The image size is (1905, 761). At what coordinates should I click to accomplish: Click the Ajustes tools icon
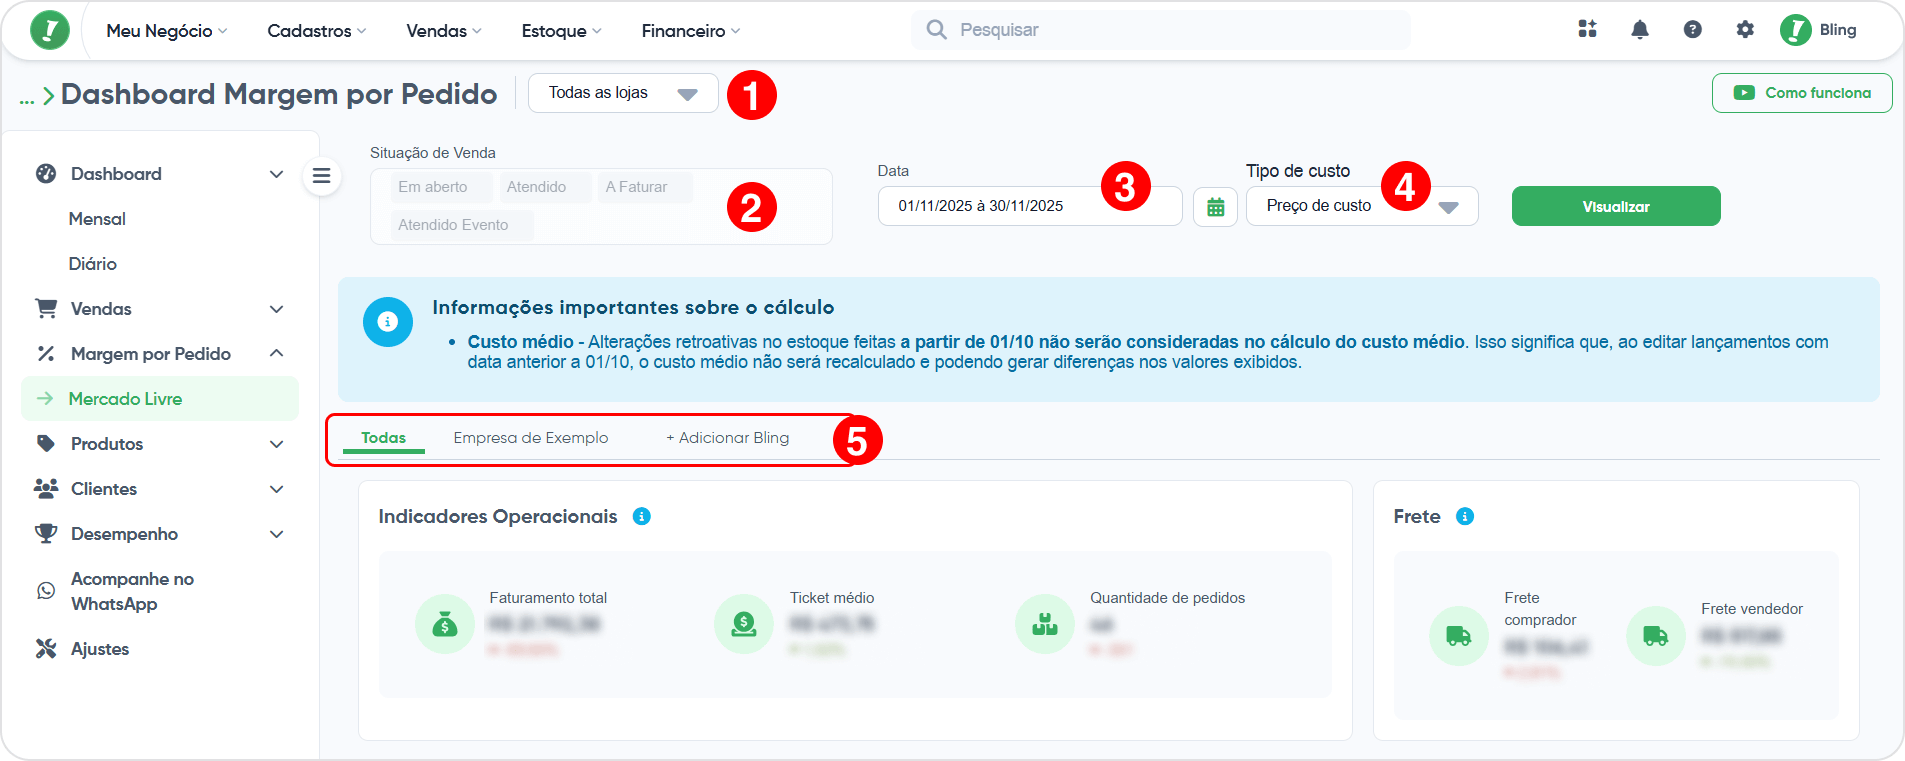click(46, 649)
